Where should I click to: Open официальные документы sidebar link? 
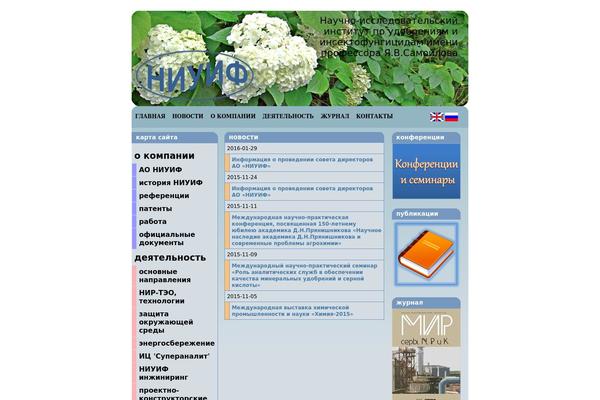167,238
